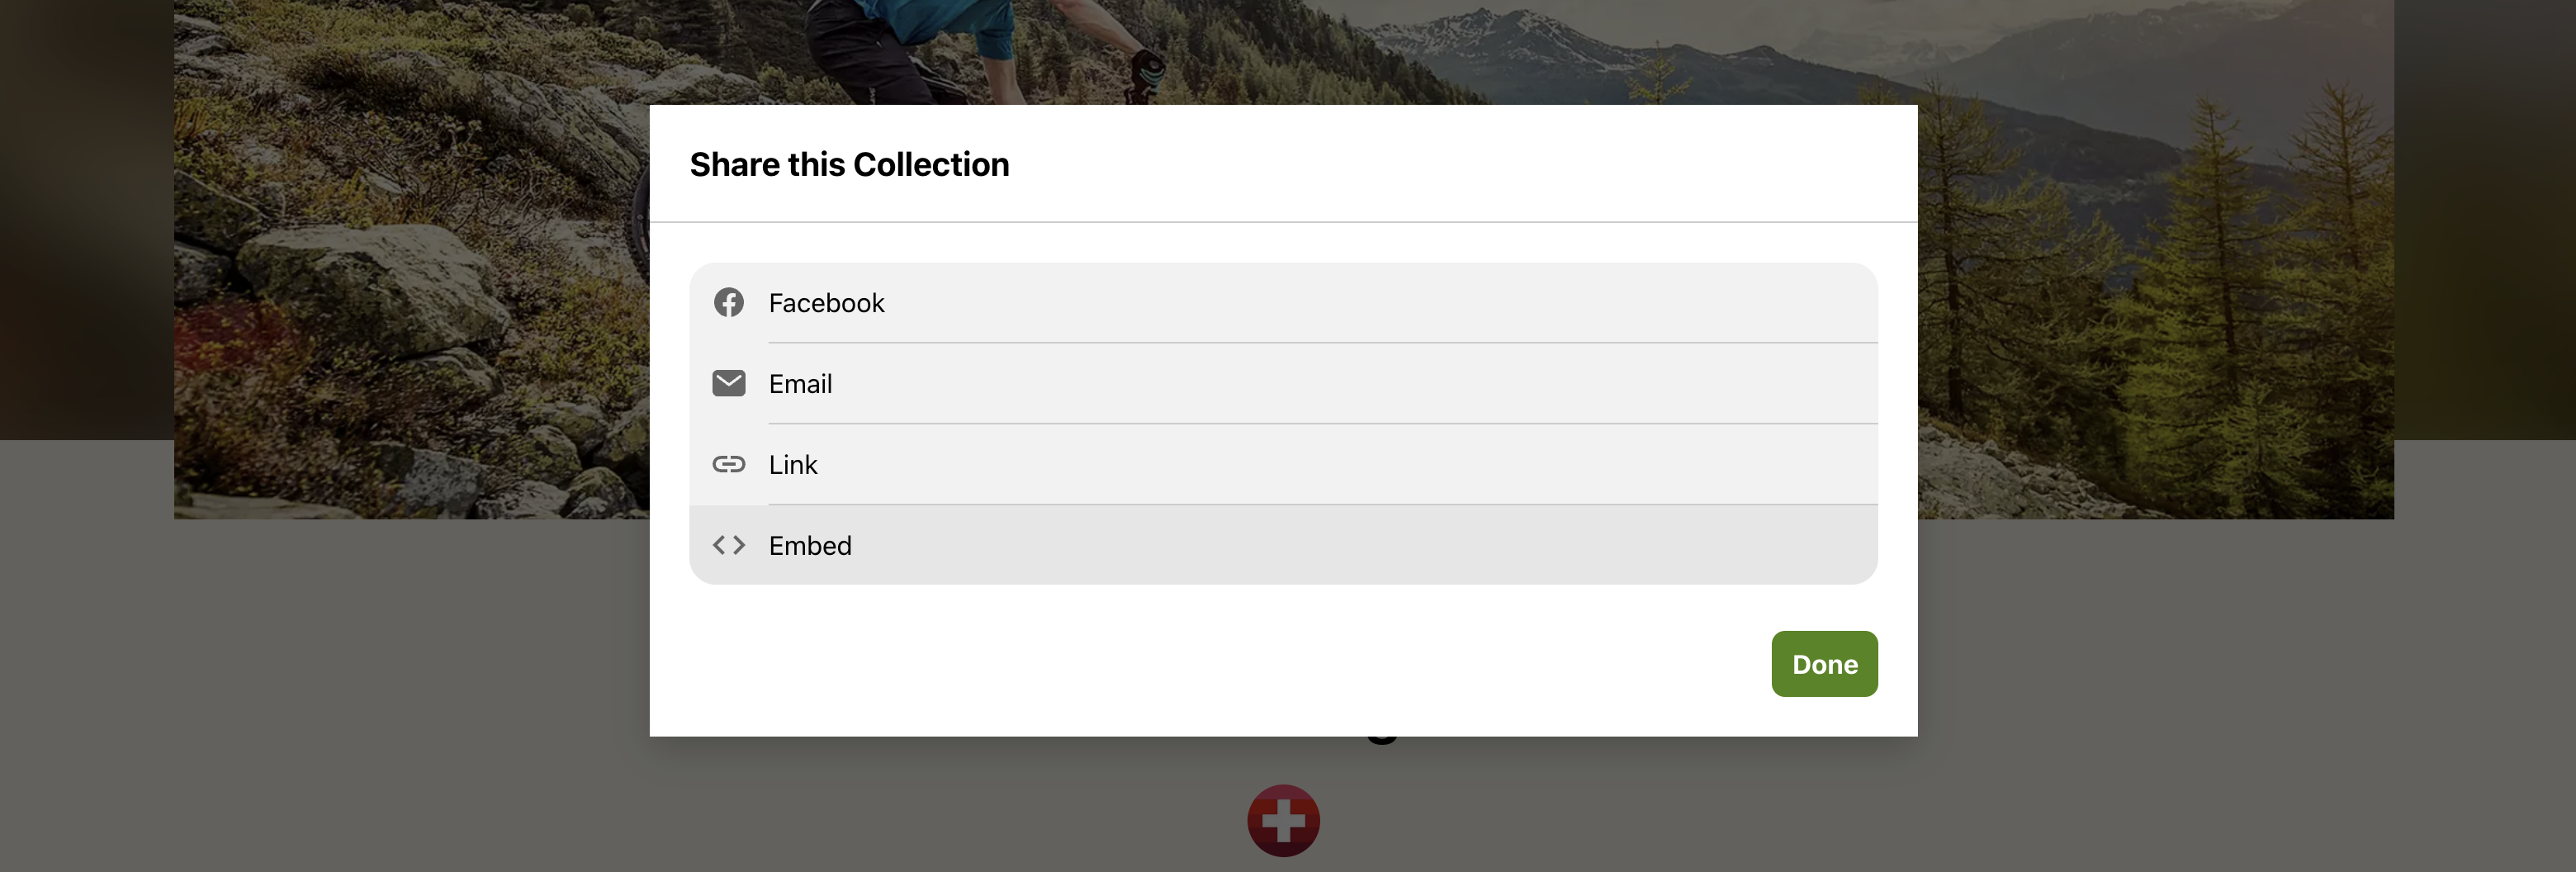Click the Email envelope icon
The image size is (2576, 872).
[728, 383]
